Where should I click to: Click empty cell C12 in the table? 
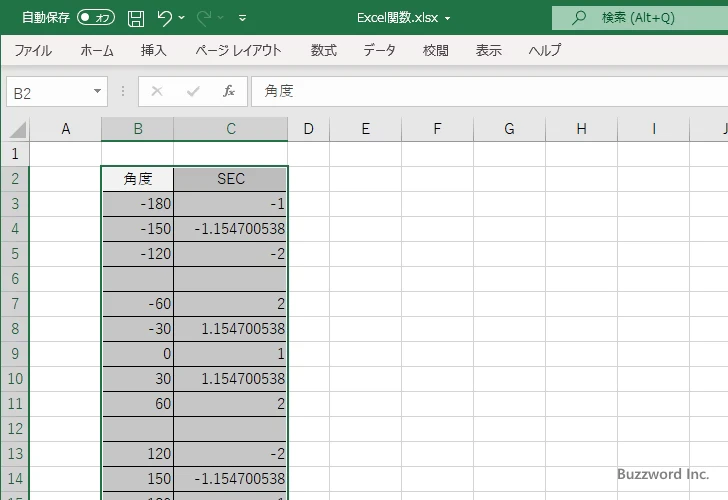coord(231,429)
